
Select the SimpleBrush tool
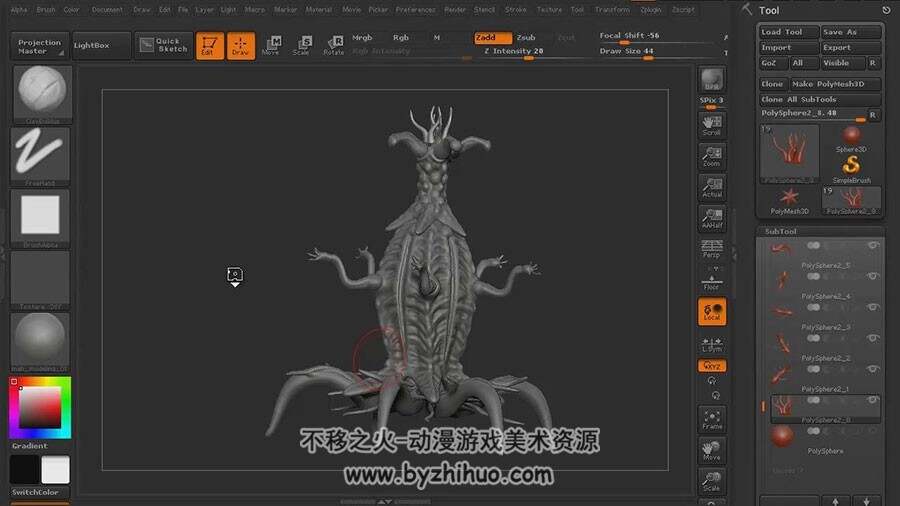pyautogui.click(x=851, y=170)
